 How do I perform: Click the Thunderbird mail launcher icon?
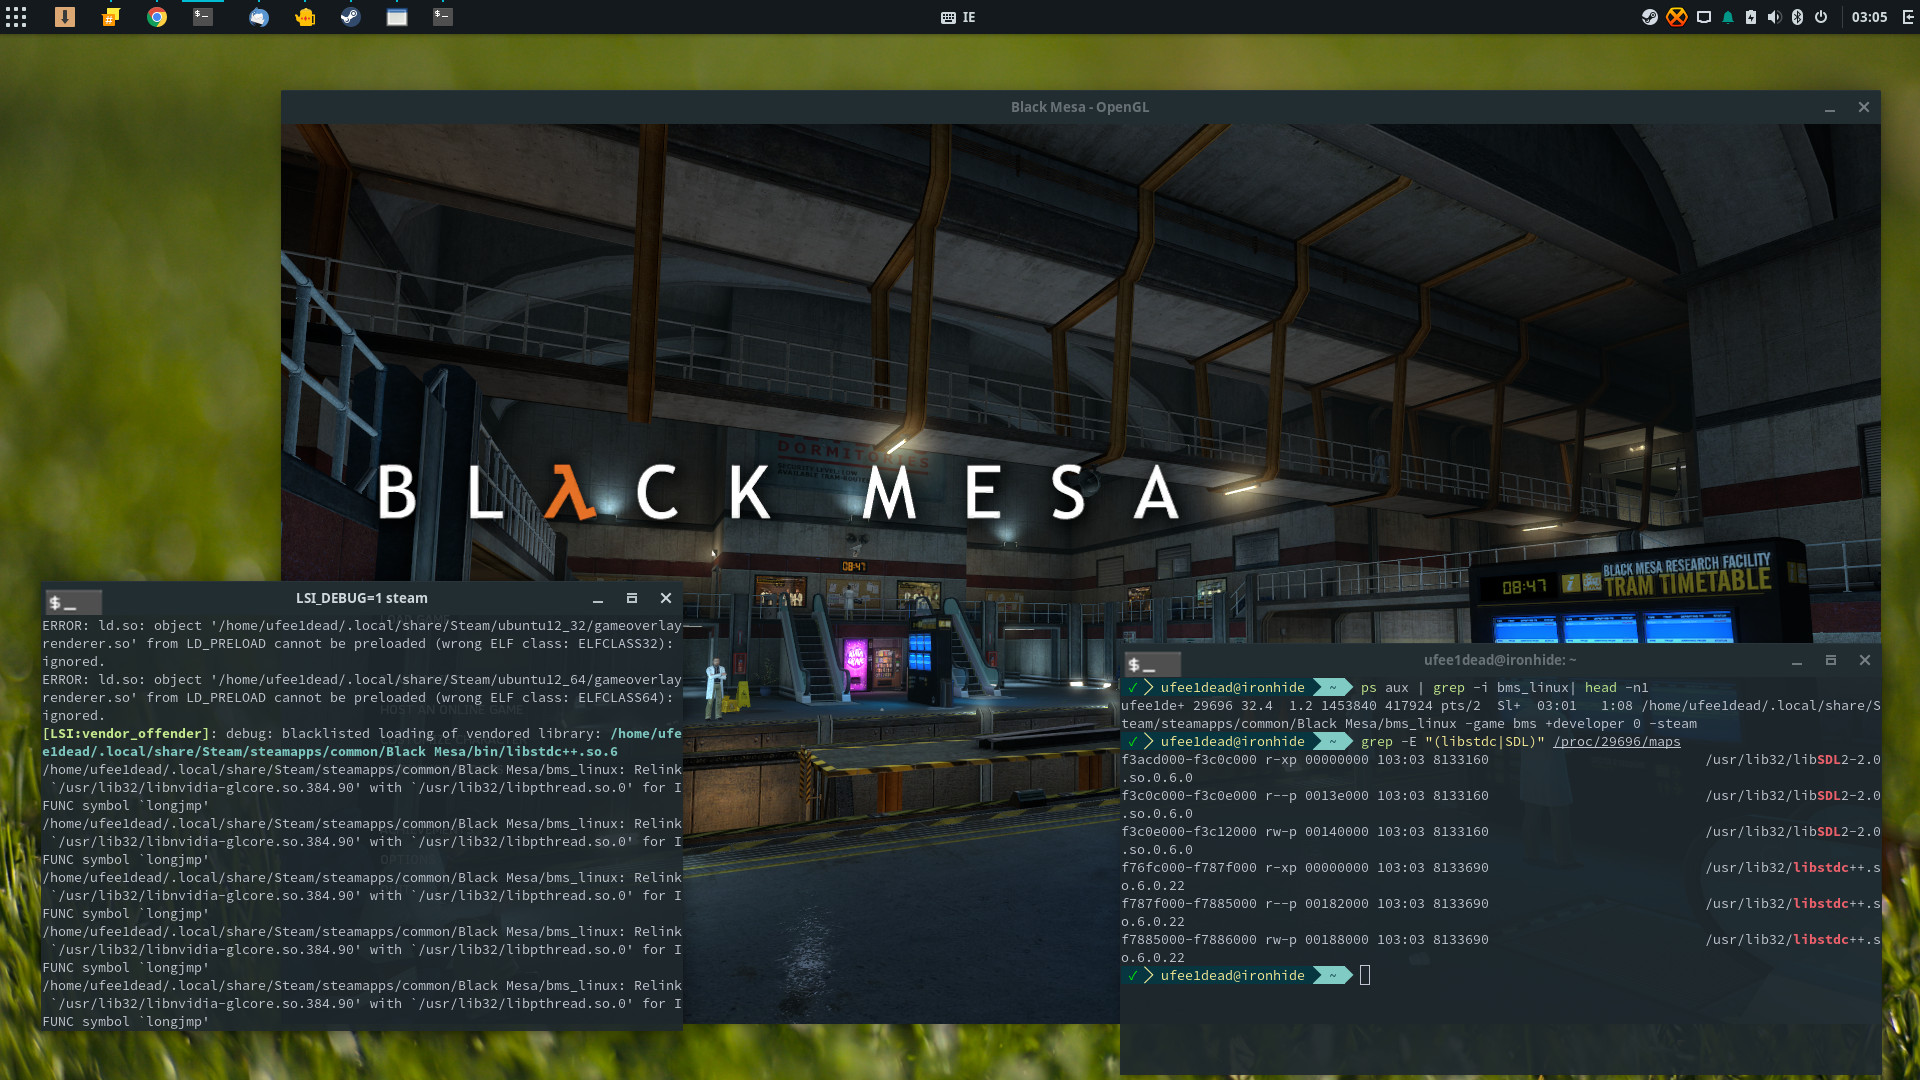[259, 17]
